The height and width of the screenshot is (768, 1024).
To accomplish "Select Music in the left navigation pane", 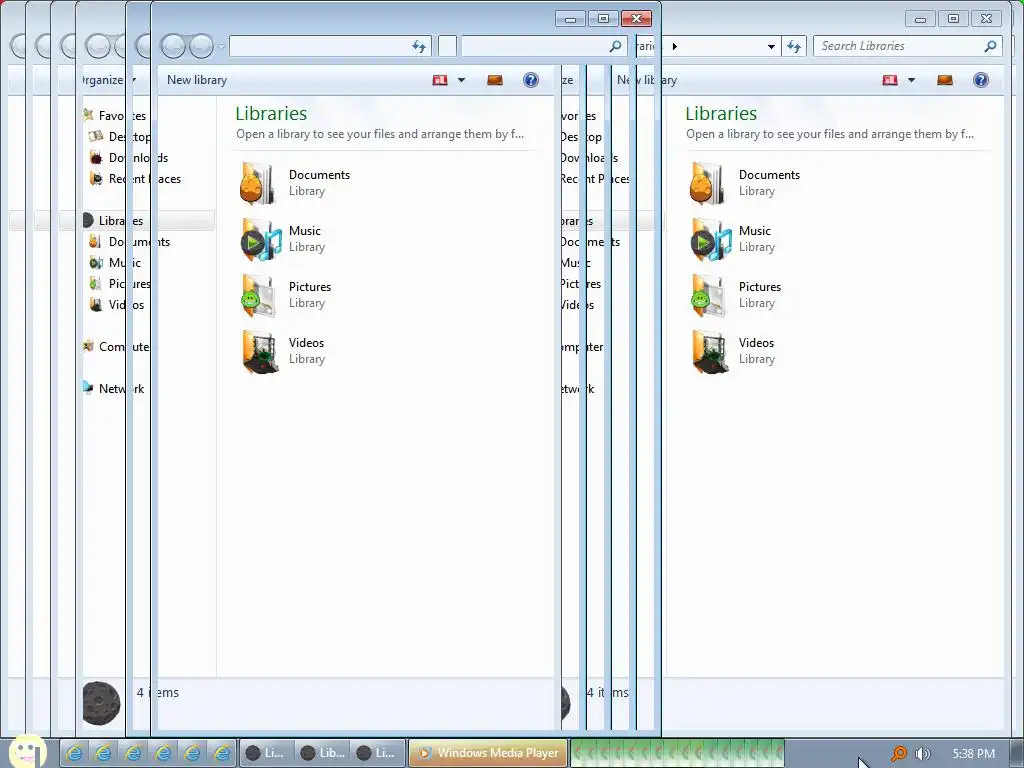I will pos(116,263).
